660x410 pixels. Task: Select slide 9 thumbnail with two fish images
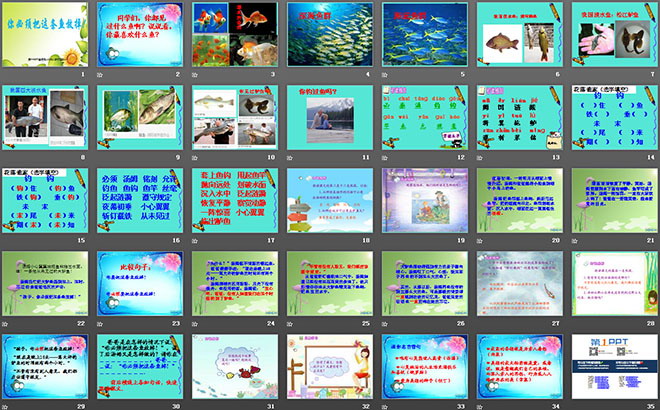(140, 117)
